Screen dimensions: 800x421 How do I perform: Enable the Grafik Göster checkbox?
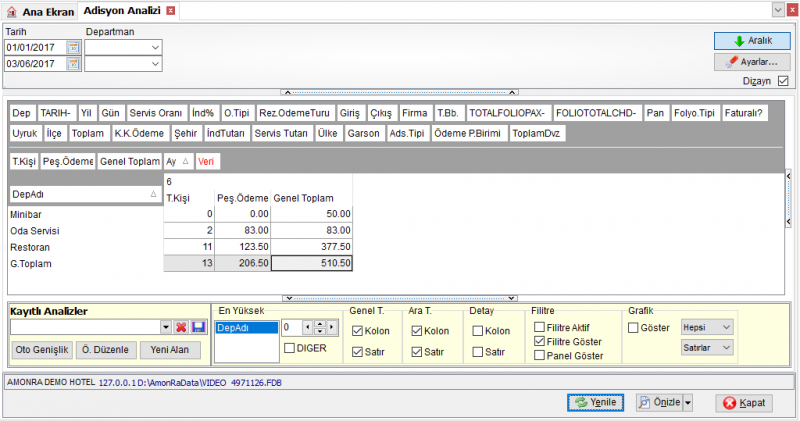click(x=633, y=328)
